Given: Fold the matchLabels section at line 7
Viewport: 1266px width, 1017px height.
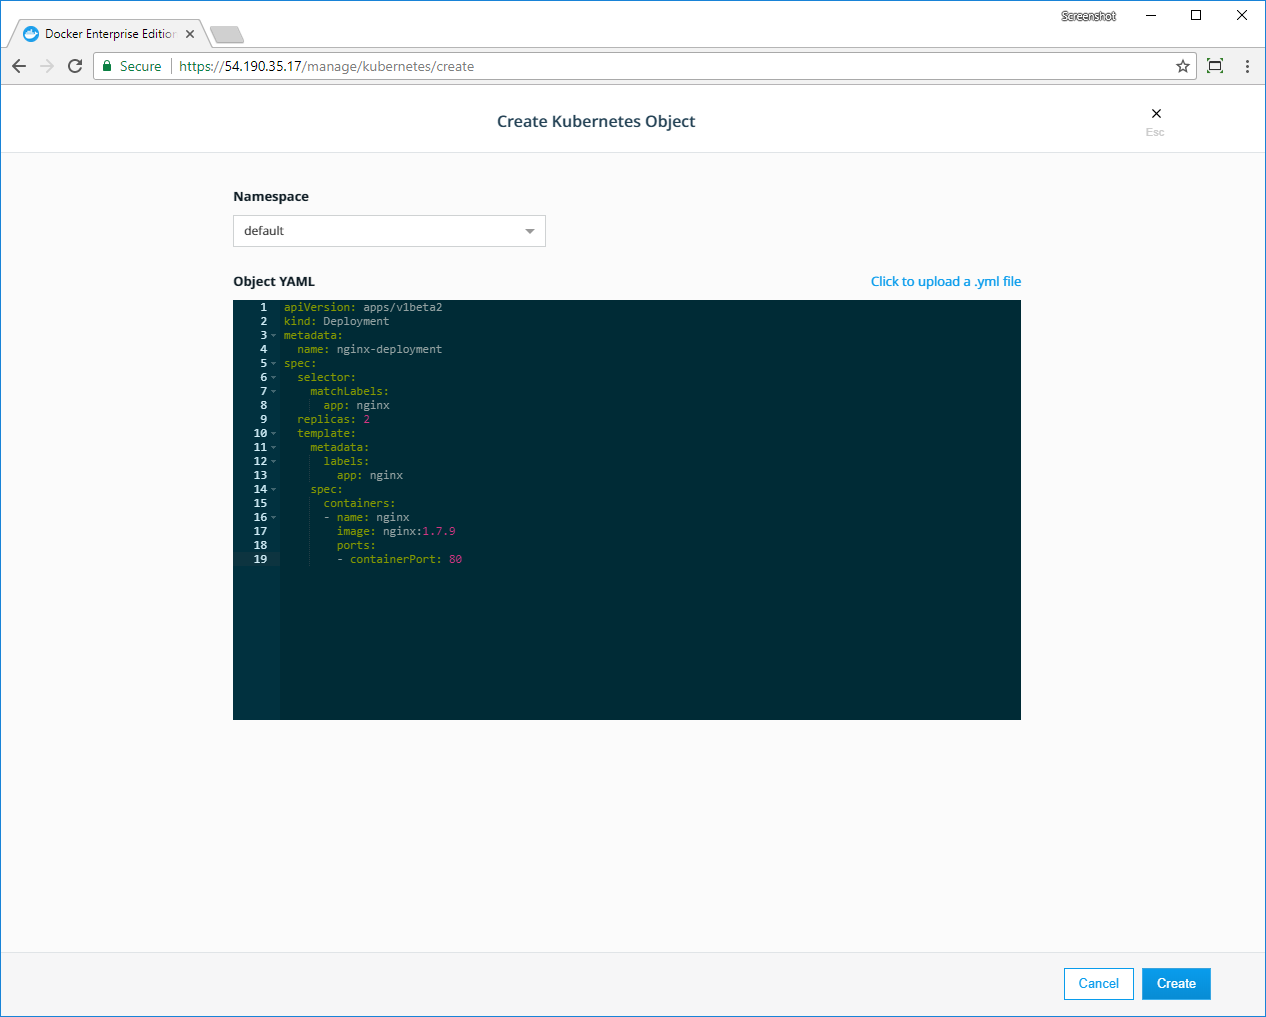Looking at the screenshot, I should coord(274,392).
